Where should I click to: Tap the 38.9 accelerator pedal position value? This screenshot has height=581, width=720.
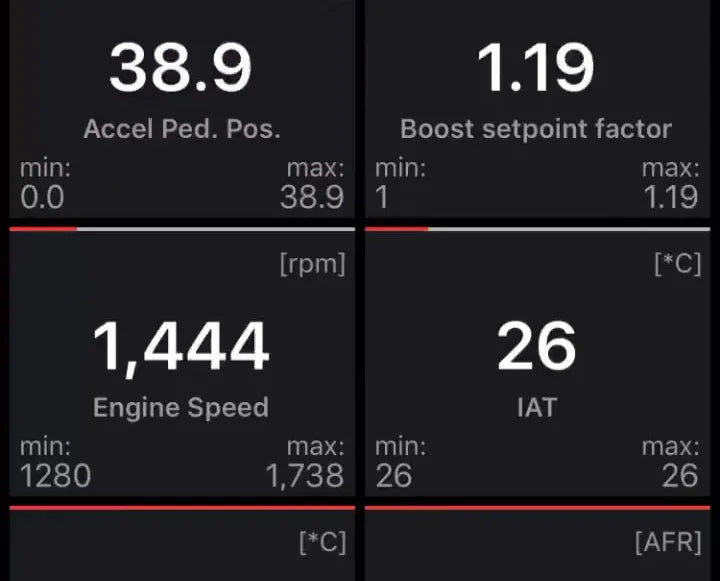180,68
